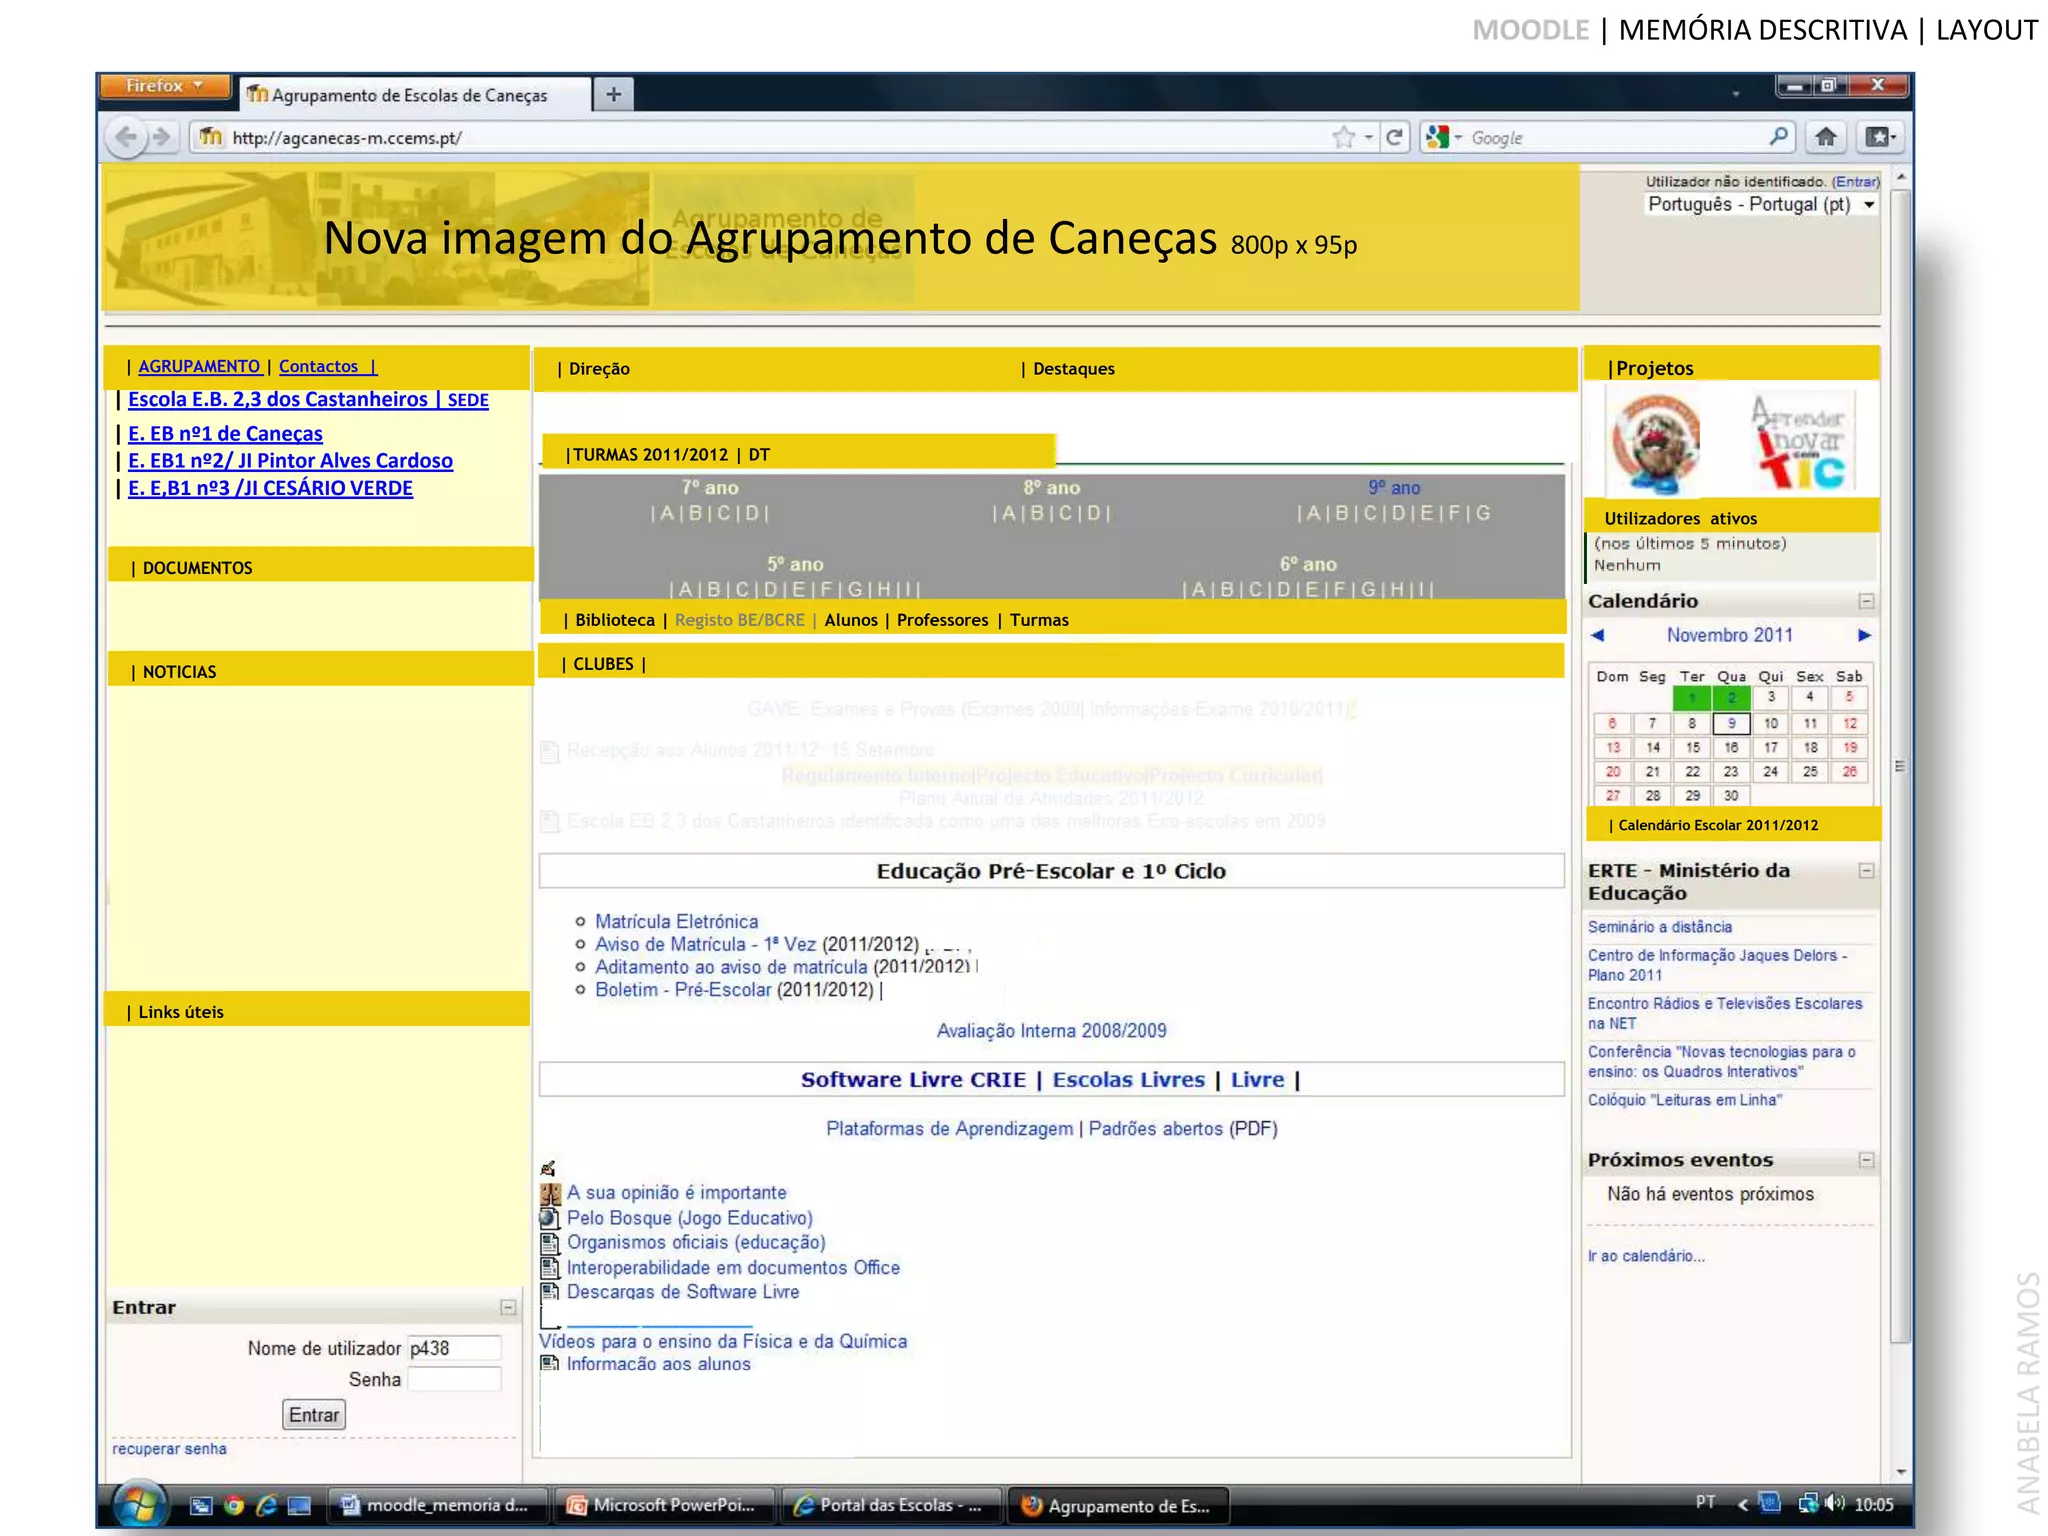Open the Firefox home page icon
This screenshot has height=1536, width=2048.
[x=1826, y=137]
